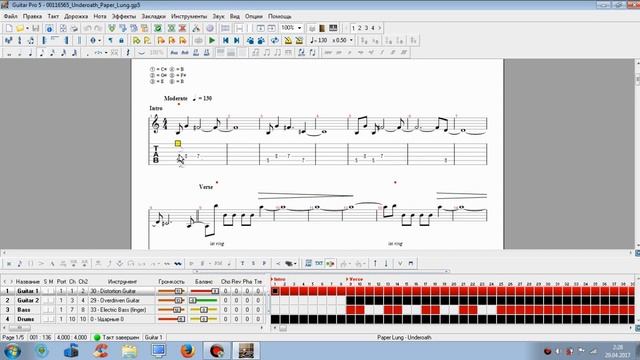Click the Verse marker in the bar timeline
Image resolution: width=640 pixels, height=360 pixels.
pyautogui.click(x=356, y=279)
